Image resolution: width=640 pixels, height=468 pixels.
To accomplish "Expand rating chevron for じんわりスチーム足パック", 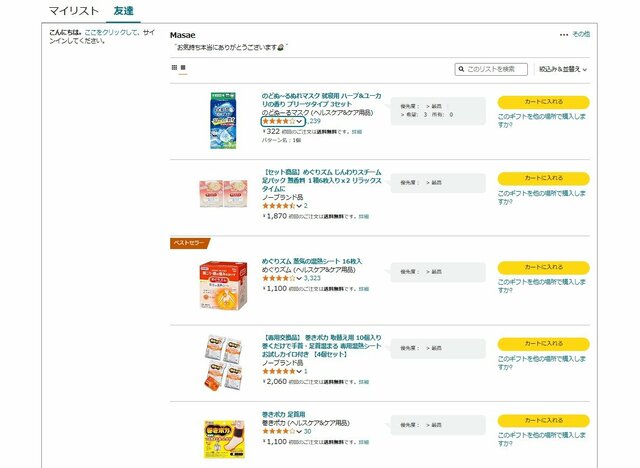I will point(299,206).
